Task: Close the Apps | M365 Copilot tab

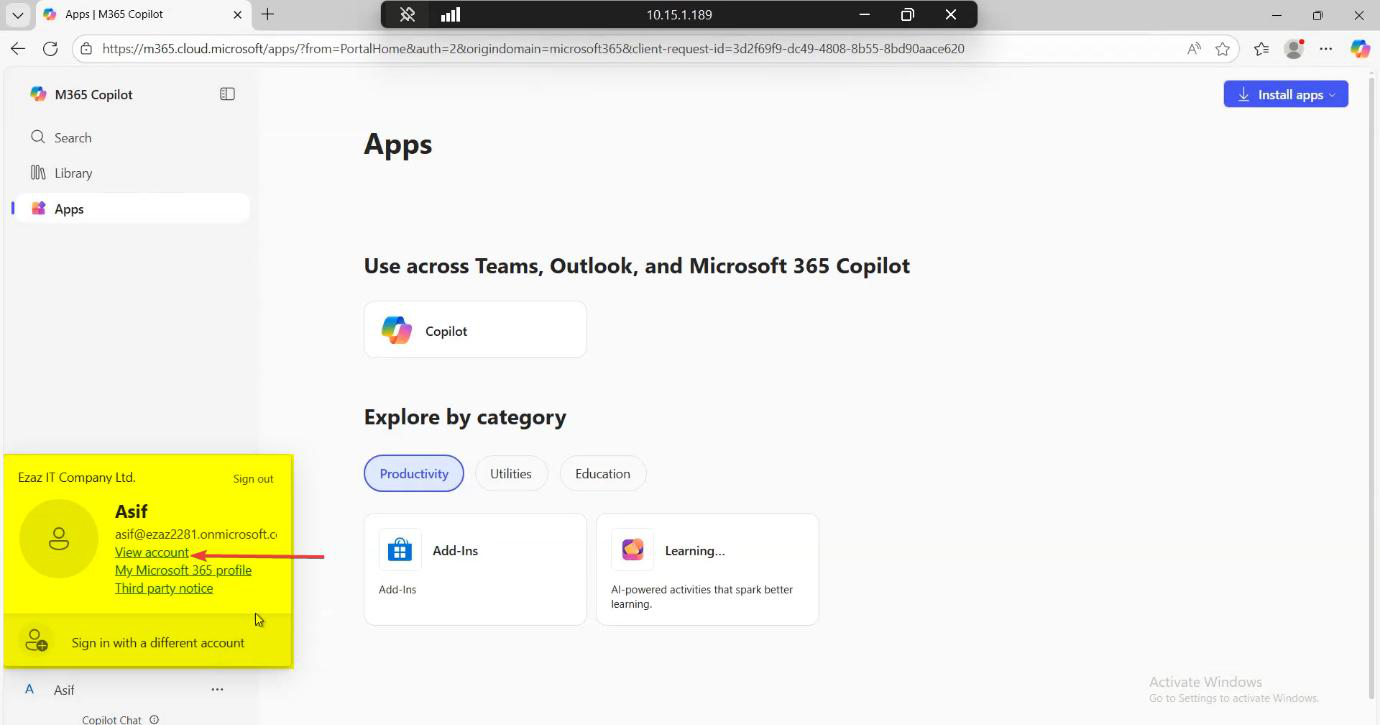Action: coord(237,15)
